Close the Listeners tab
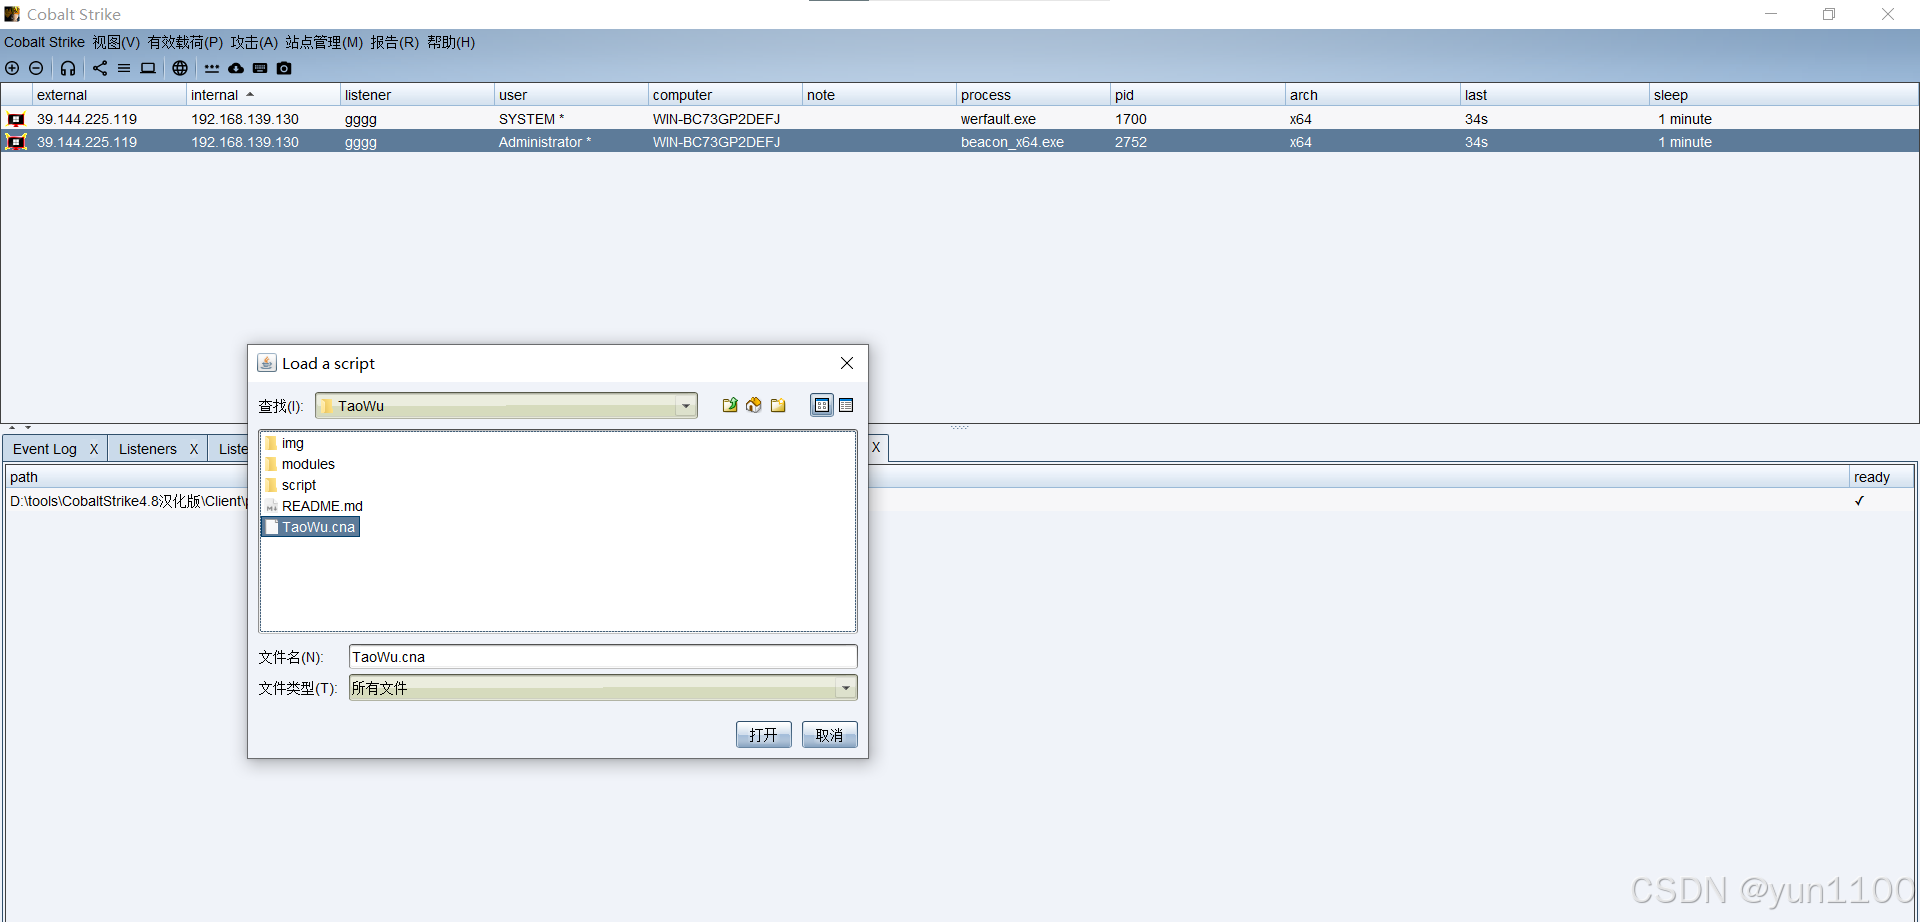The image size is (1920, 922). [194, 449]
